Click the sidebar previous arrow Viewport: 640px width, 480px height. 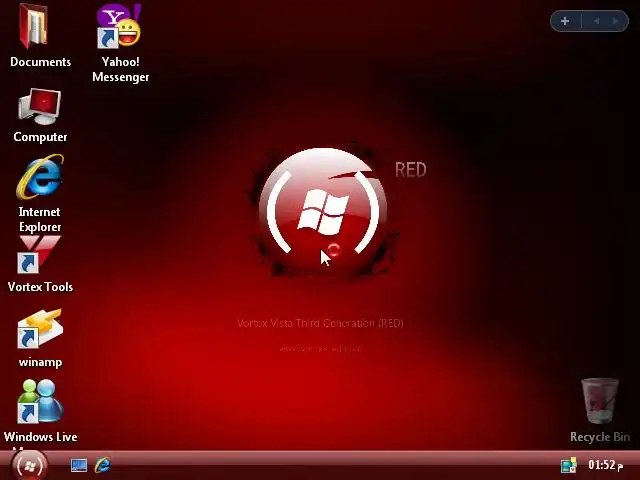click(x=597, y=21)
